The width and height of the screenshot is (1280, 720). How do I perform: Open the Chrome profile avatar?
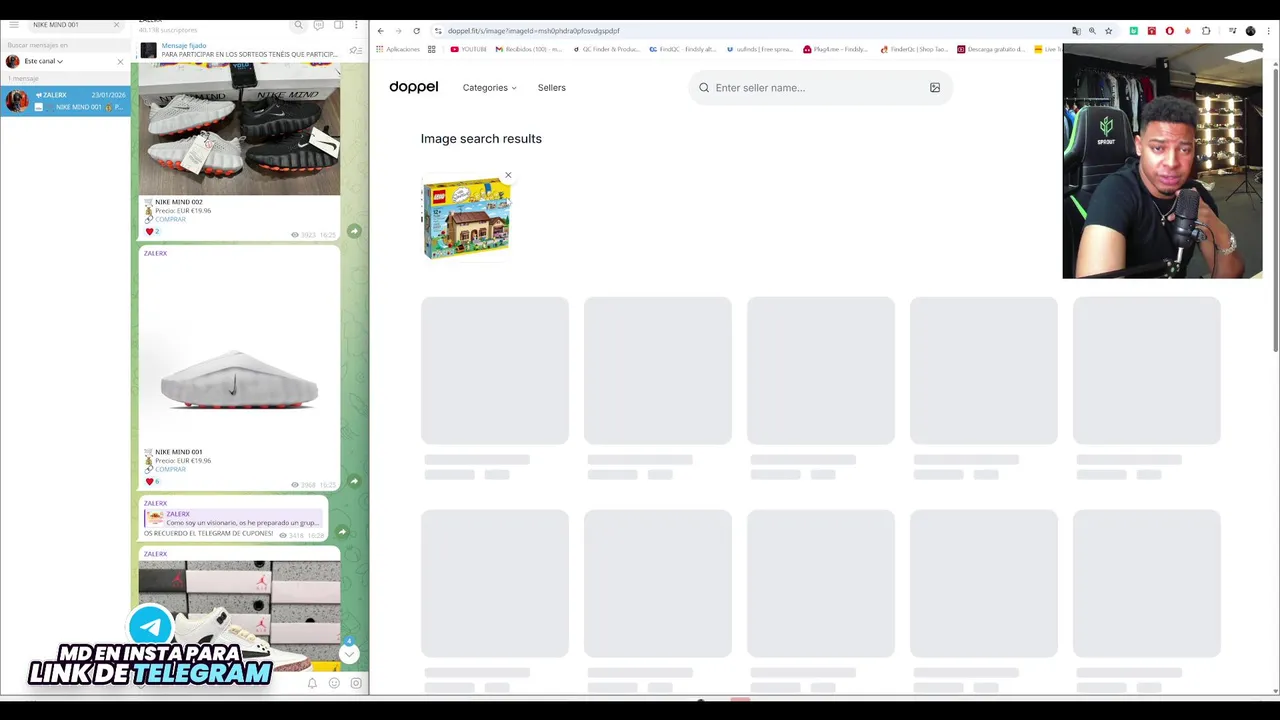point(1250,31)
